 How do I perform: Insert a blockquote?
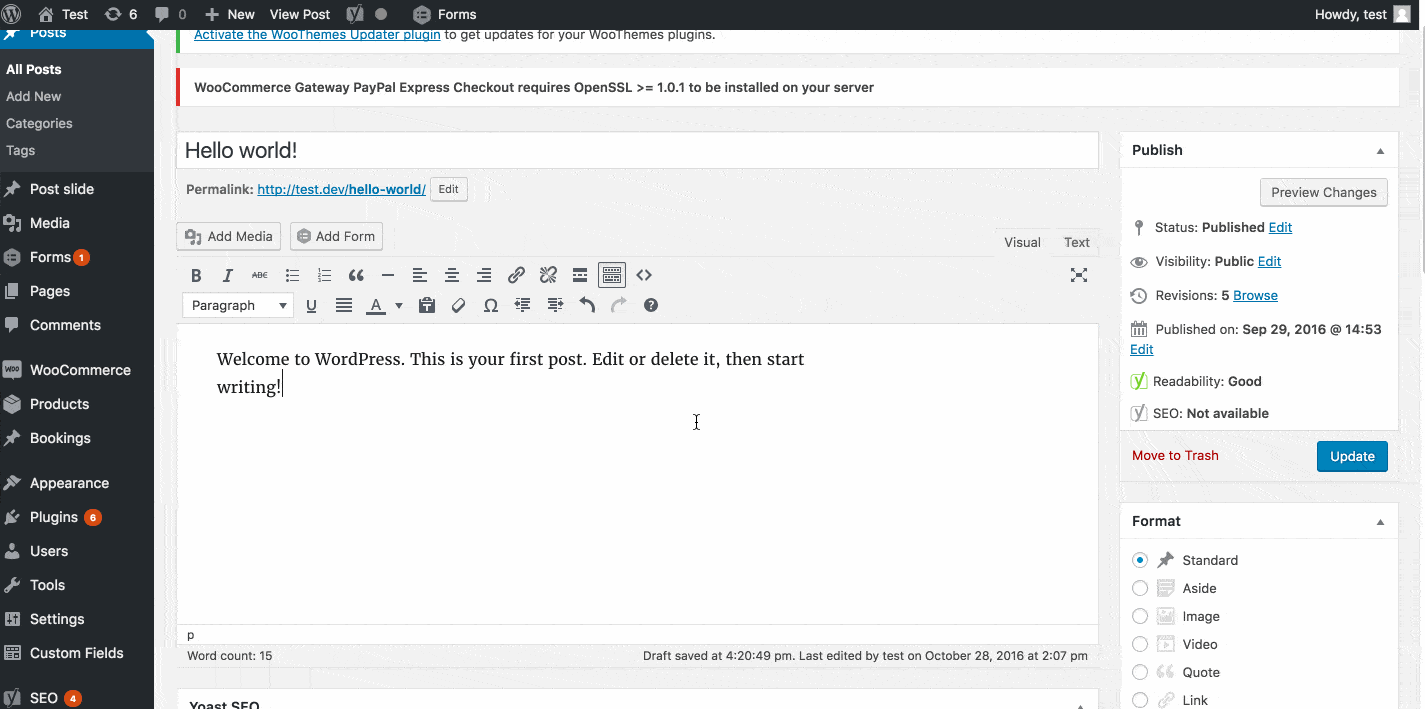pos(356,275)
